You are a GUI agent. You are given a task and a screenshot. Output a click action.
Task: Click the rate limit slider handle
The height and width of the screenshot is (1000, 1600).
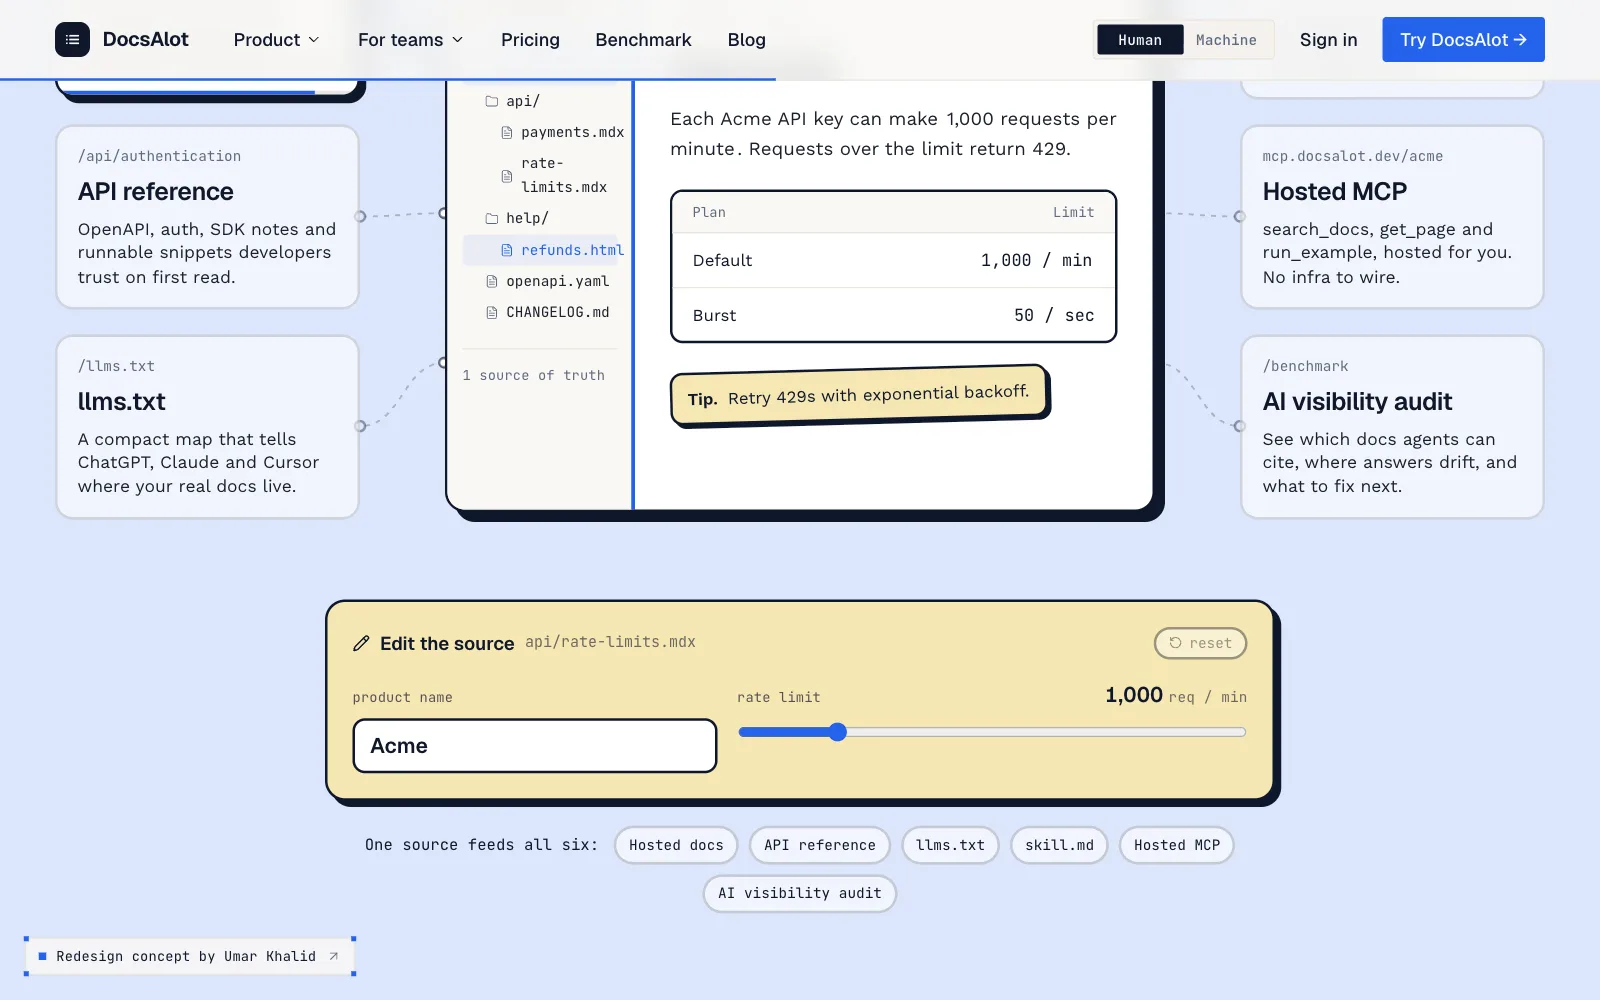click(838, 732)
